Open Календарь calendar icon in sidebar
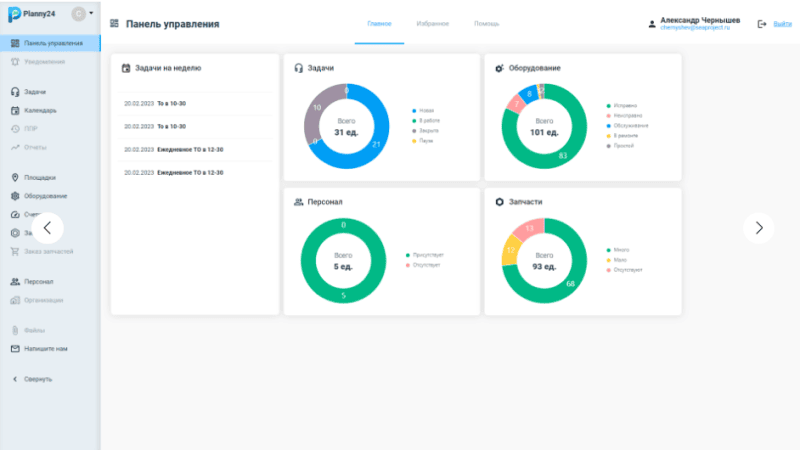 (15, 110)
